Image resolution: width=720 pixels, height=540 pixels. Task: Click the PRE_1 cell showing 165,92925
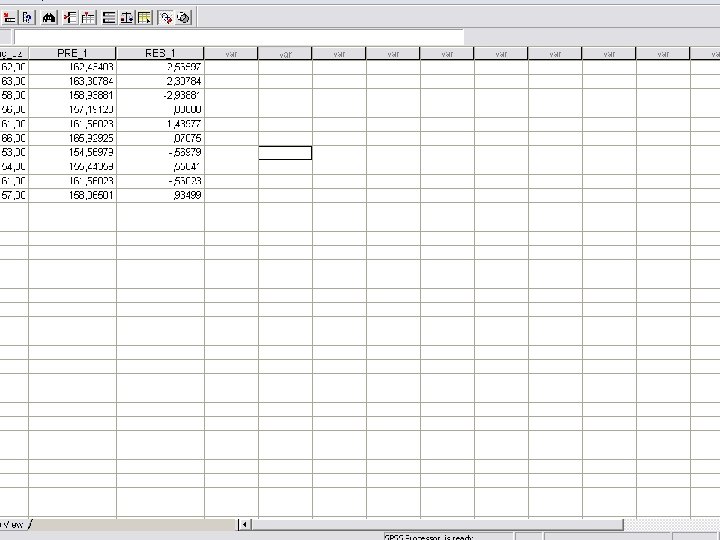(x=73, y=138)
